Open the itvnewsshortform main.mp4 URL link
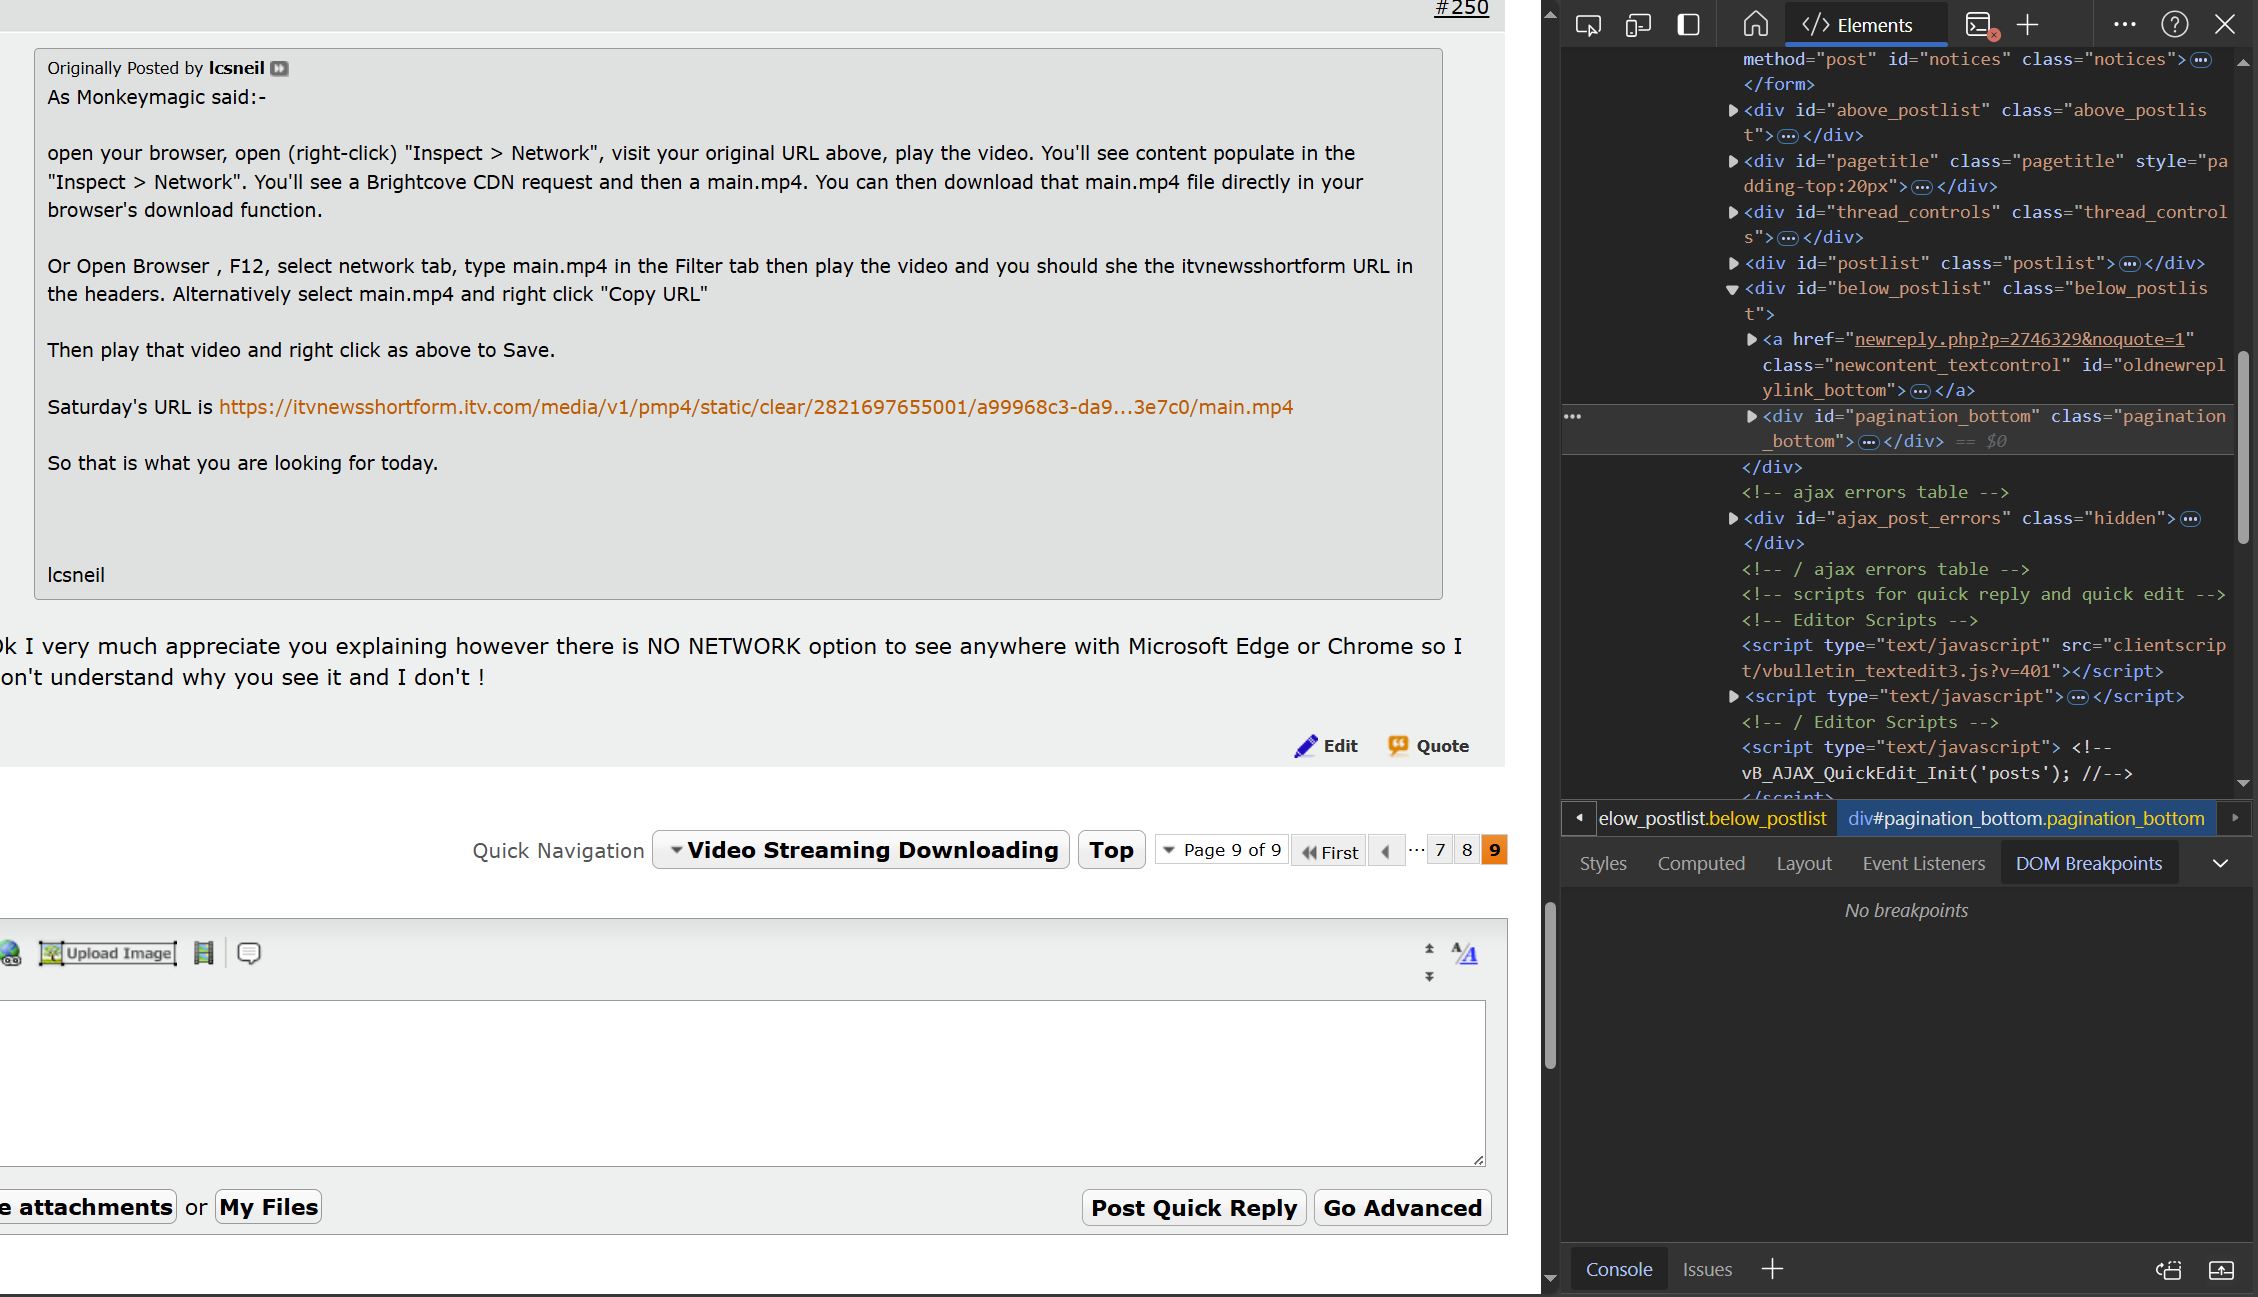 pyautogui.click(x=756, y=407)
